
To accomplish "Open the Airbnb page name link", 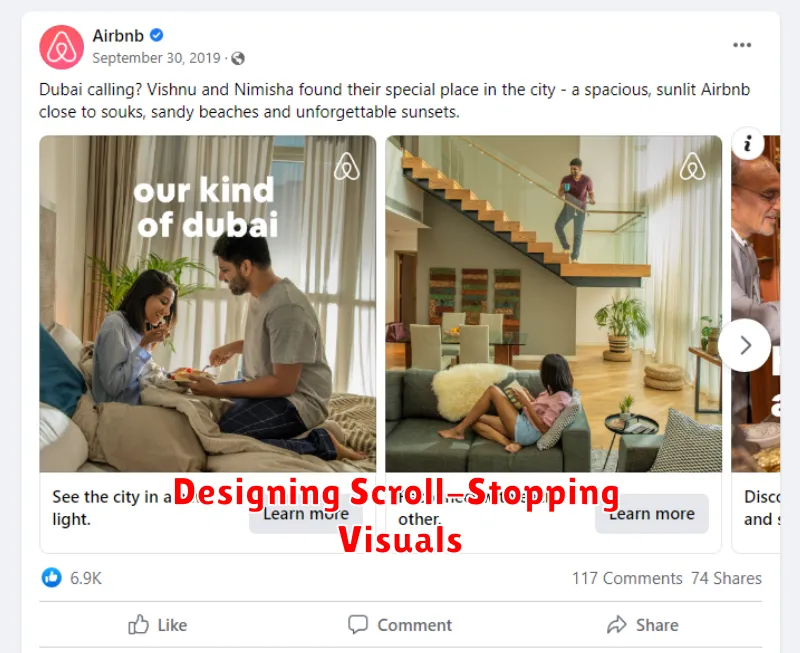I will (x=118, y=36).
